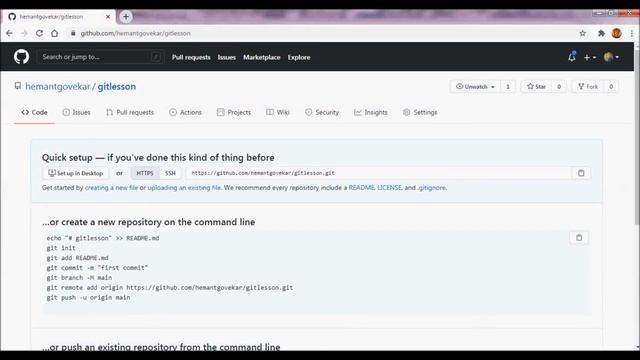
Task: Copy the create new repository commands
Action: tap(579, 238)
